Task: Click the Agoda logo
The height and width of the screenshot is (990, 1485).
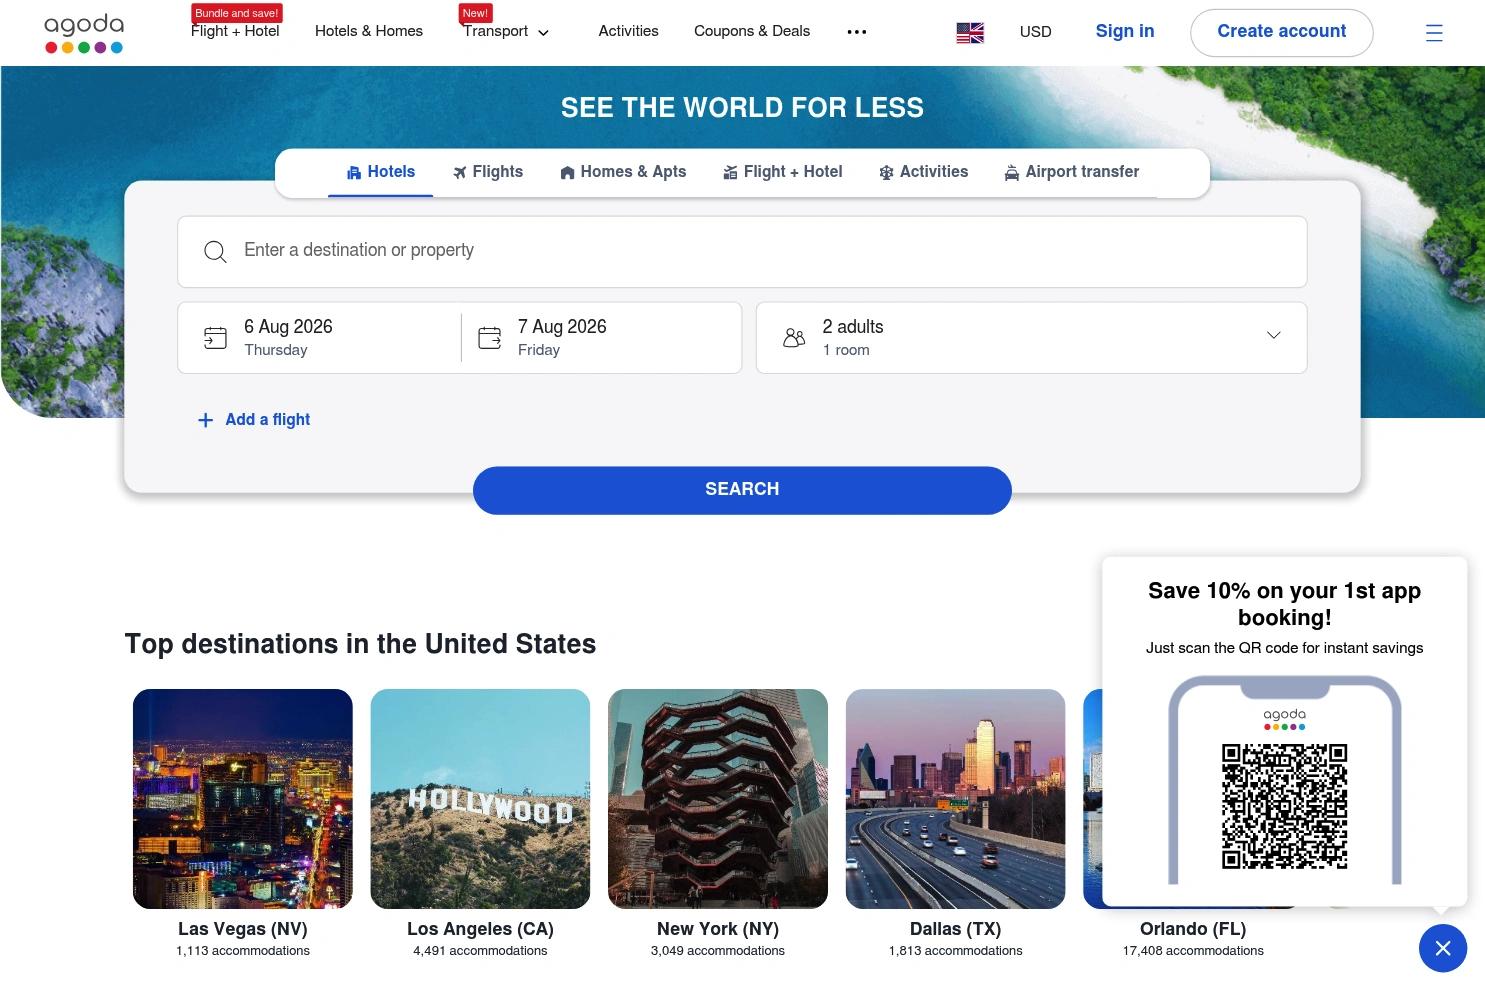Action: tap(84, 33)
